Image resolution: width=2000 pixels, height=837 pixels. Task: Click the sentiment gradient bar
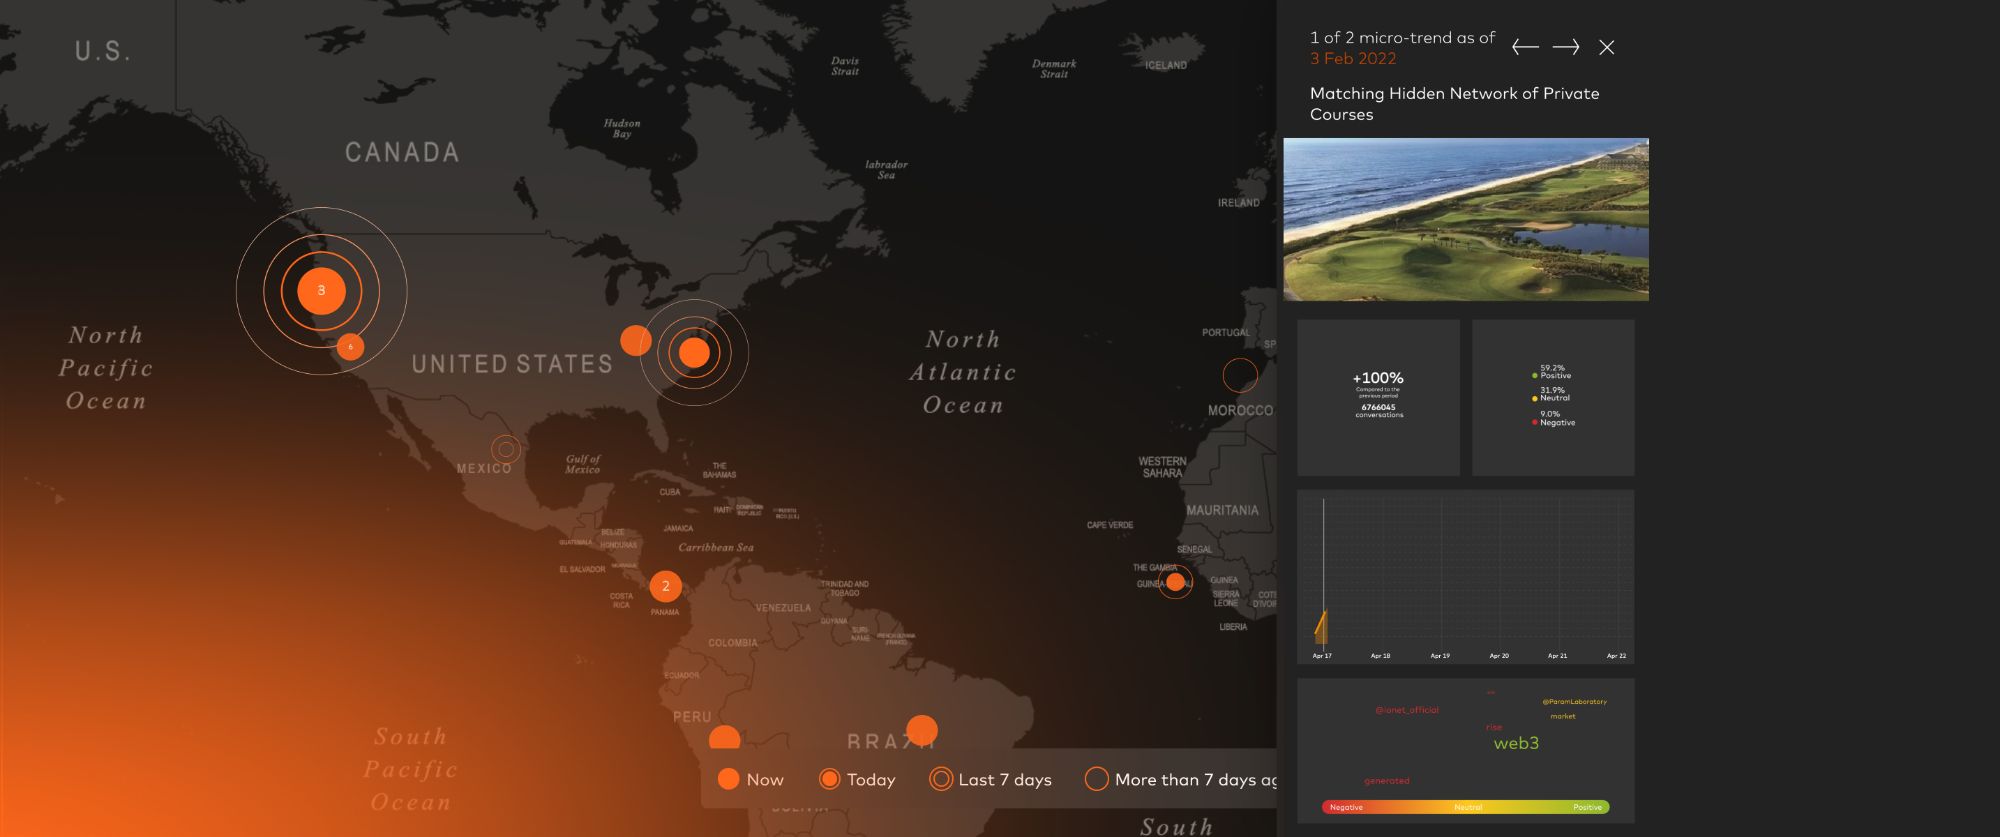pyautogui.click(x=1465, y=807)
